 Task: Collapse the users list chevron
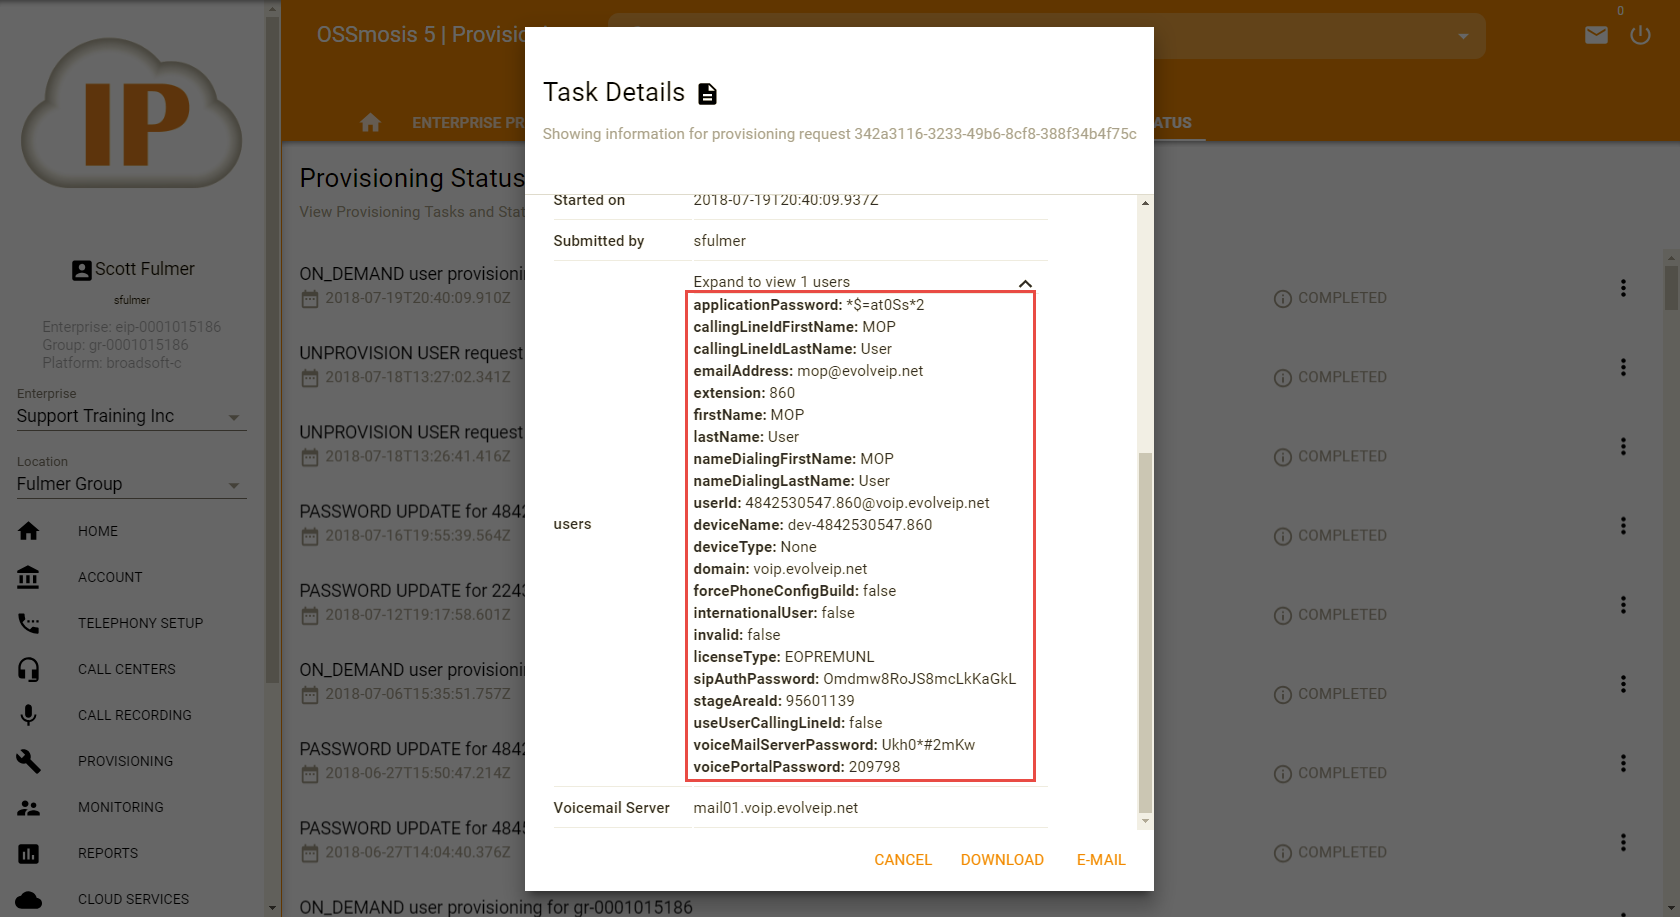tap(1025, 283)
